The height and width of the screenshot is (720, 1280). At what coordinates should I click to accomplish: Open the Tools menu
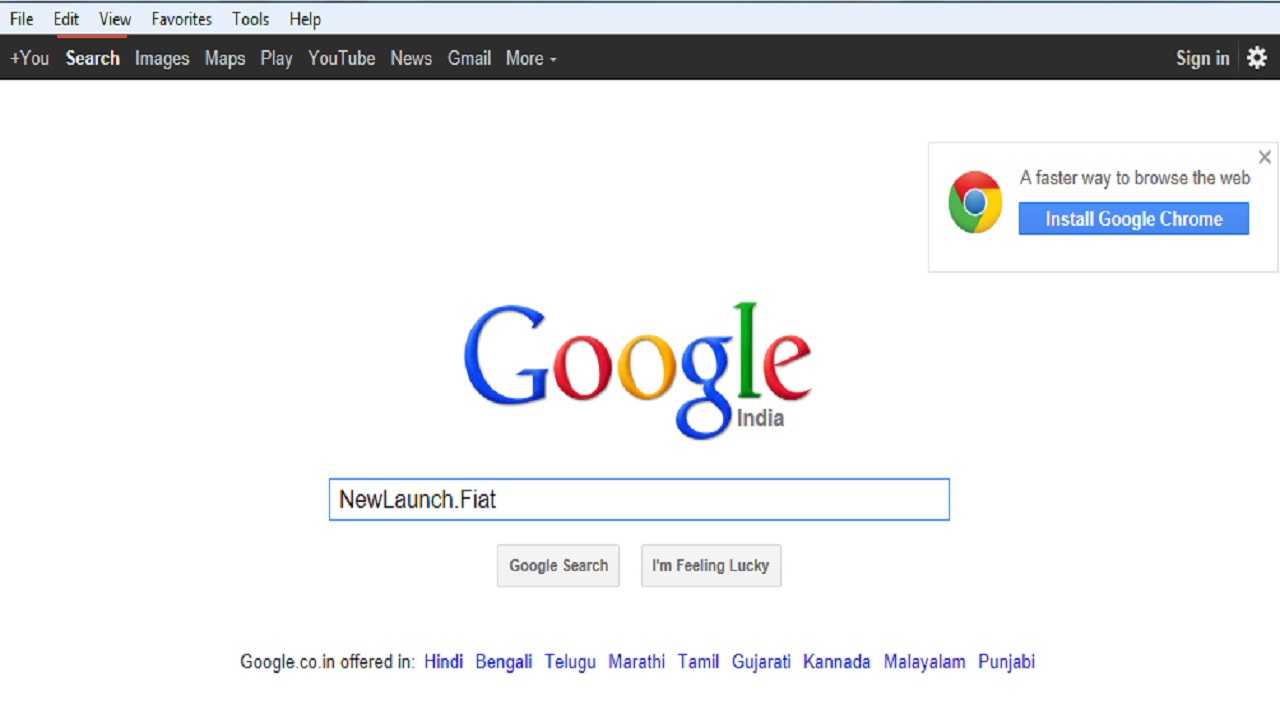pos(250,19)
